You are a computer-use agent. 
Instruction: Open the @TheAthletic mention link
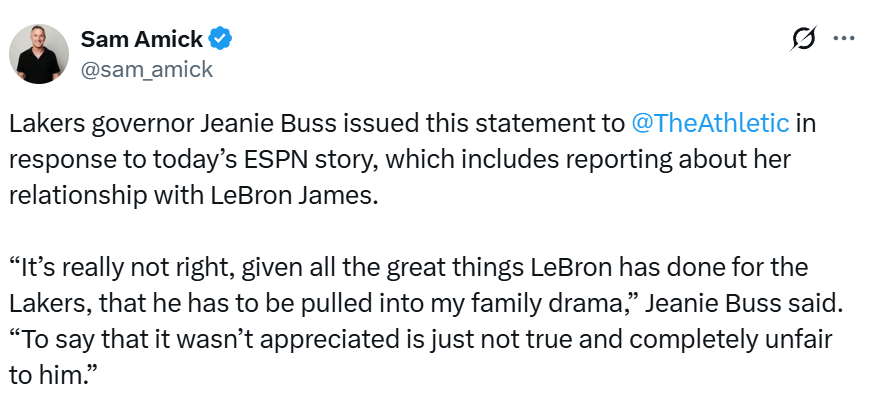710,123
